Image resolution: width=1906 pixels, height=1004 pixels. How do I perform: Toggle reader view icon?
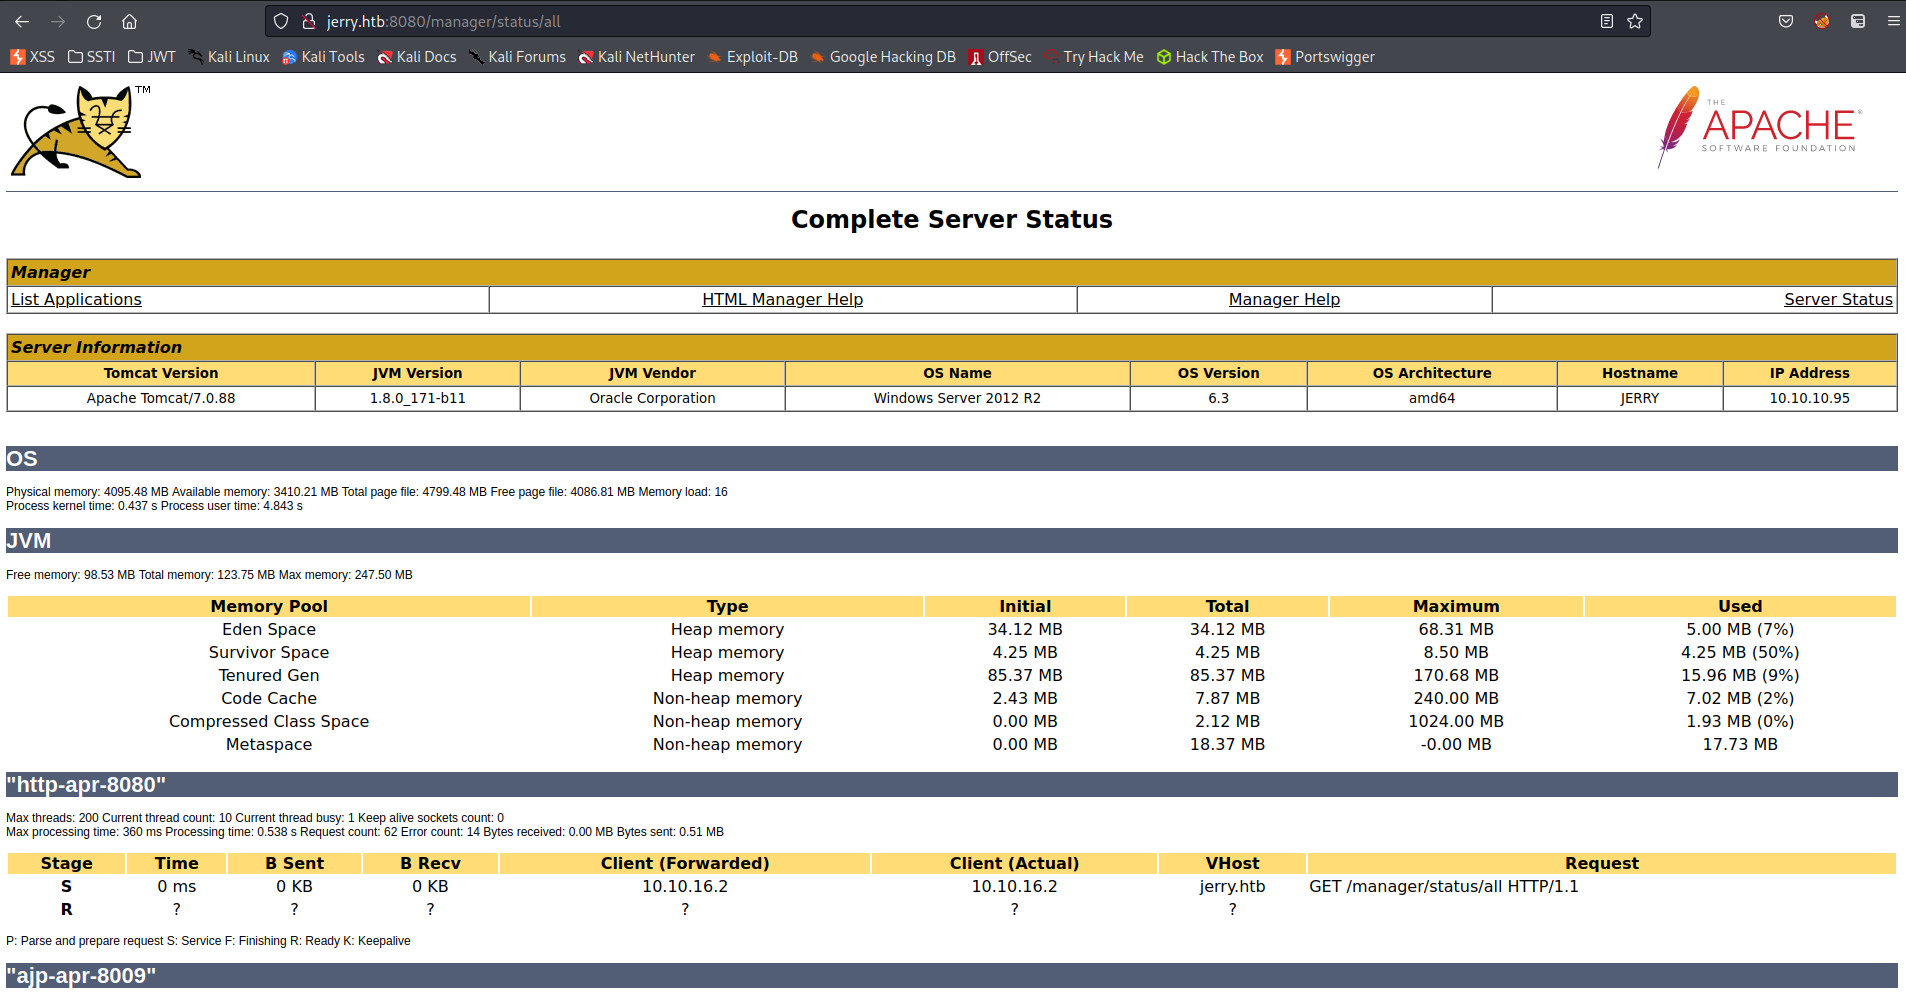tap(1607, 21)
